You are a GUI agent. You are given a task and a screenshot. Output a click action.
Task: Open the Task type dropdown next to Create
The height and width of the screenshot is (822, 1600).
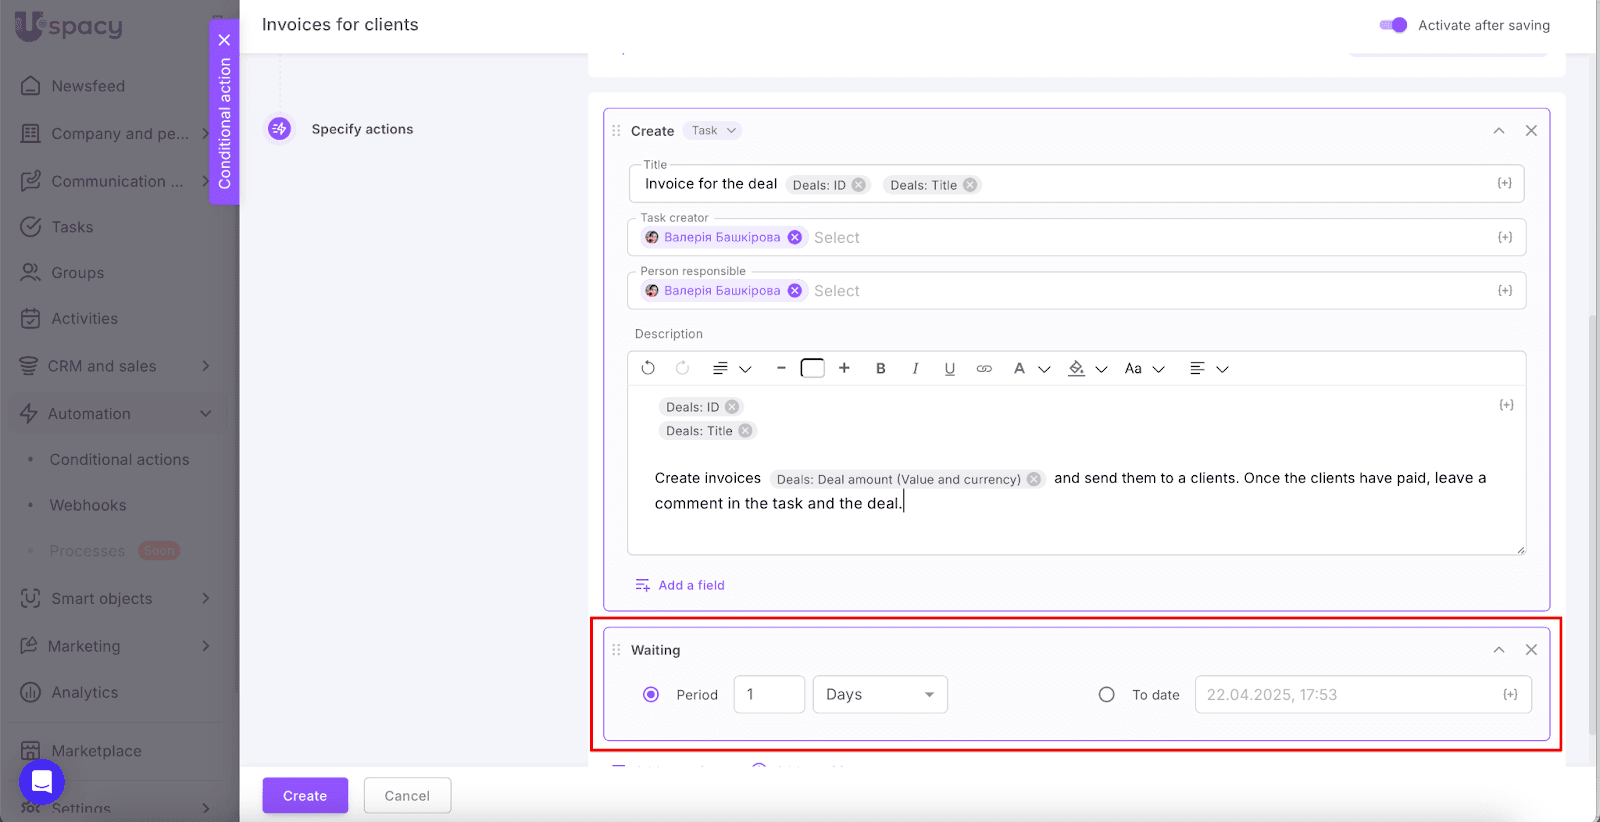pyautogui.click(x=714, y=131)
